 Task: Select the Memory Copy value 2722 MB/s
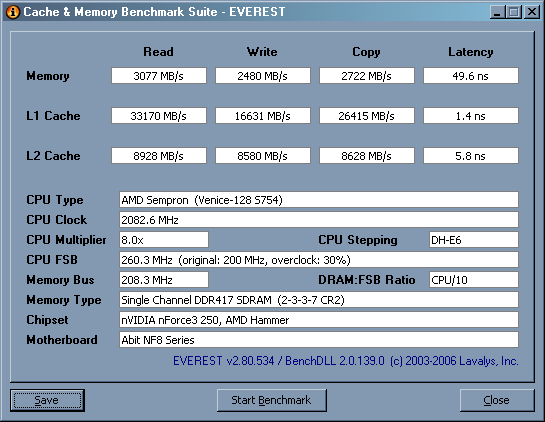pyautogui.click(x=367, y=76)
